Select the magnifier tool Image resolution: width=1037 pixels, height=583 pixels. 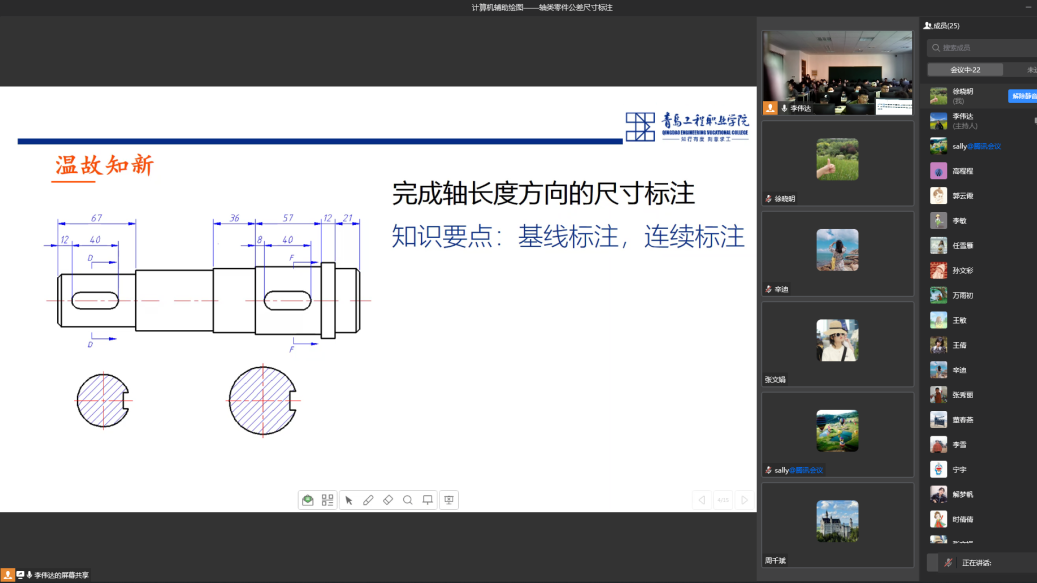click(408, 500)
